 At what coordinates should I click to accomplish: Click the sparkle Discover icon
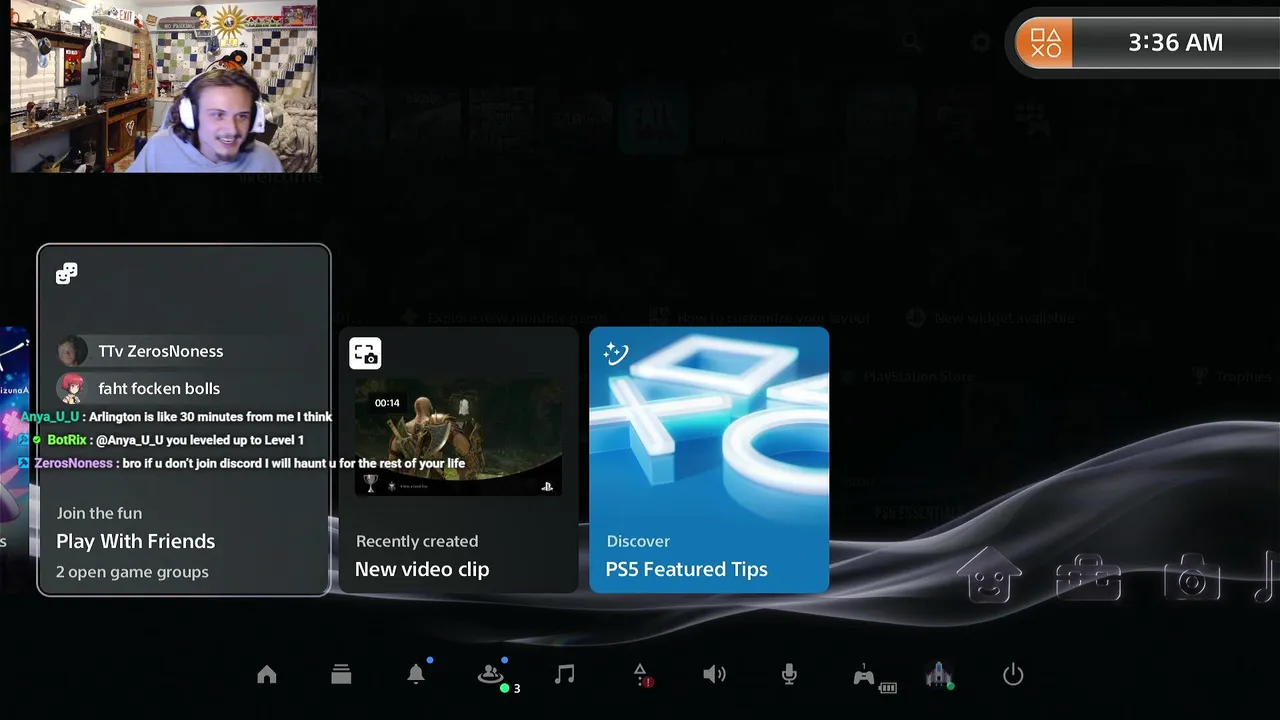pyautogui.click(x=616, y=353)
